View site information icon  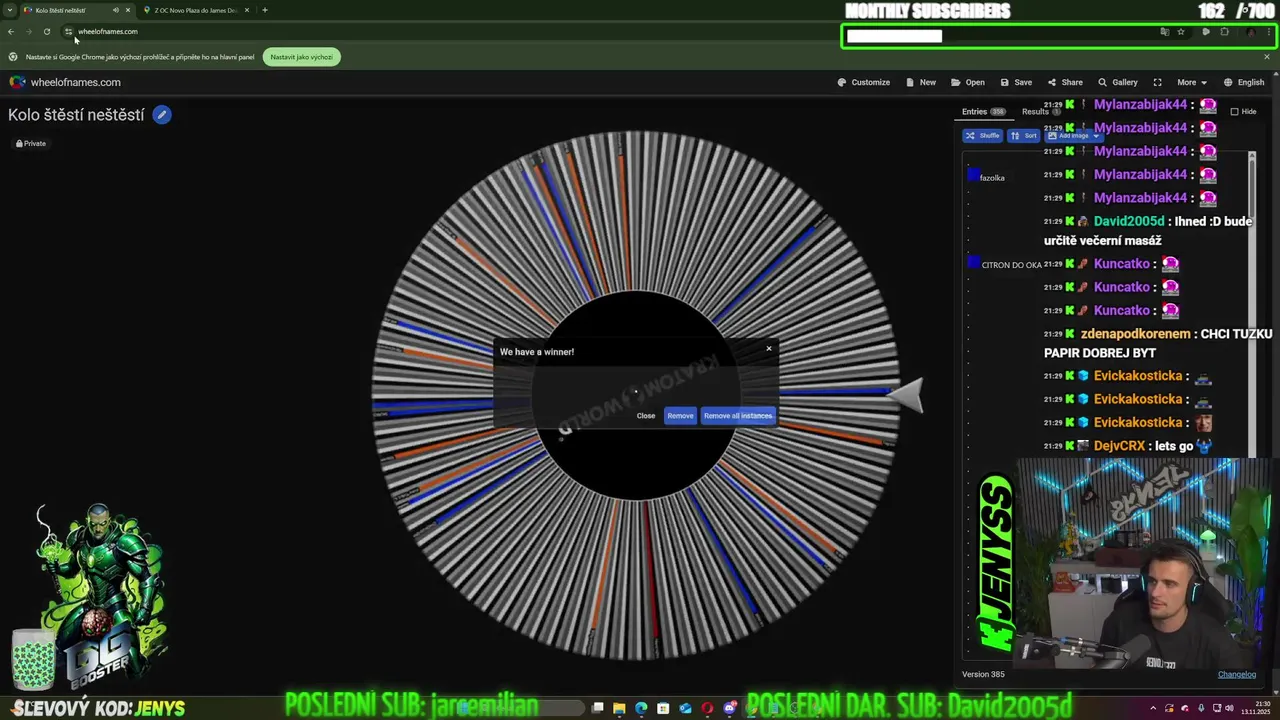point(68,31)
